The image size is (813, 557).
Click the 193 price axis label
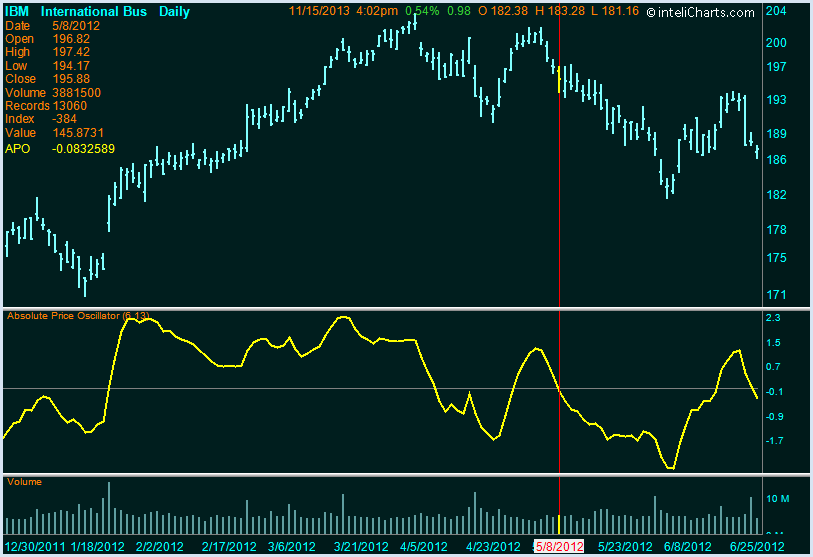[776, 100]
